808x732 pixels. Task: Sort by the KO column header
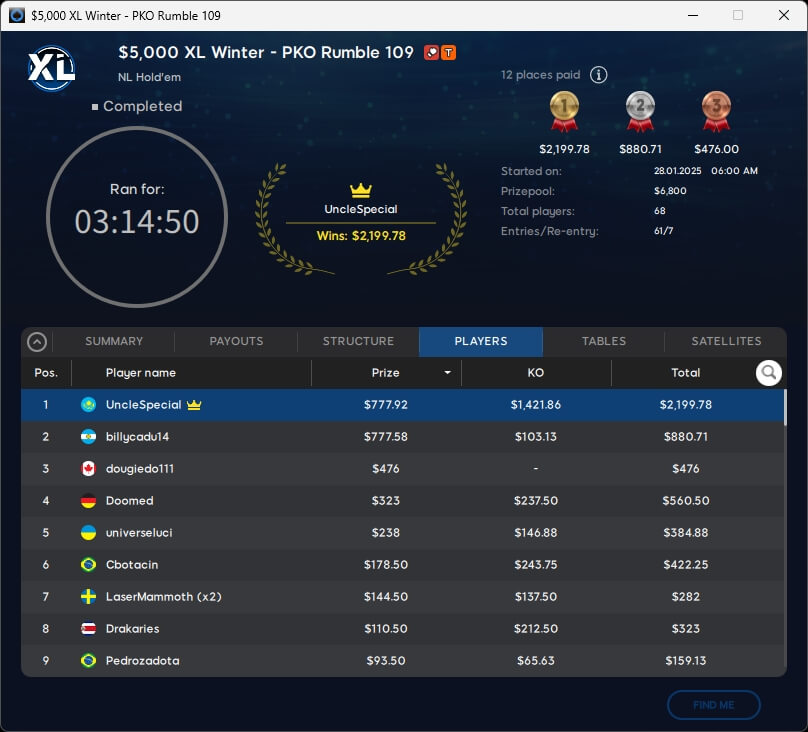click(535, 372)
